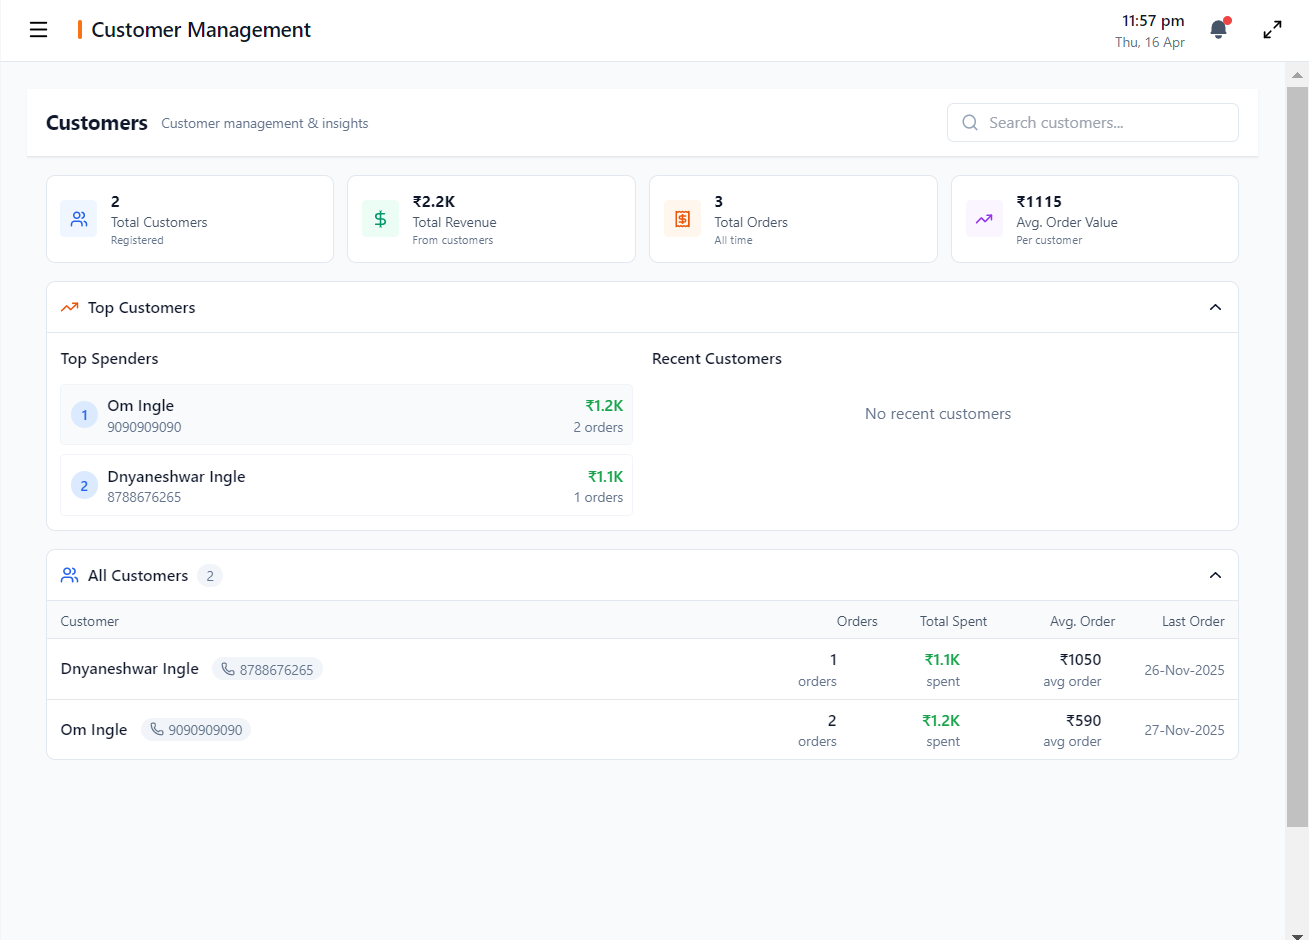This screenshot has height=940, width=1309.
Task: Click ₹590 avg order value
Action: (1083, 720)
